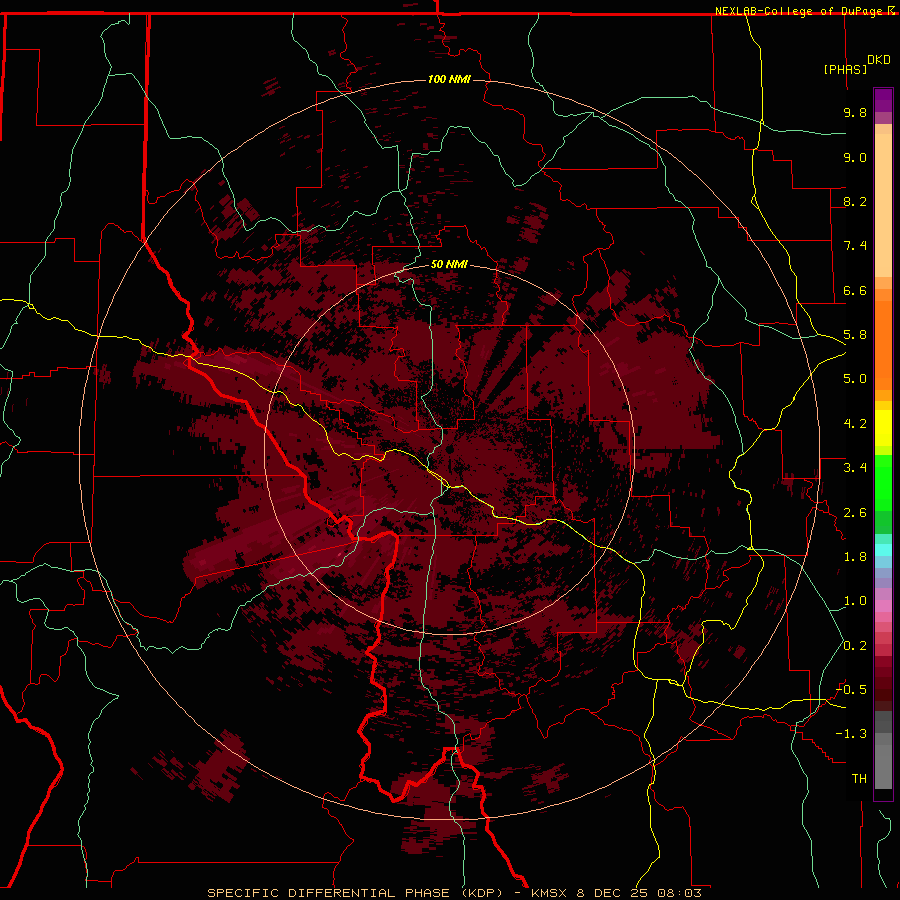
Task: Click the 3.4 legend value
Action: tap(855, 468)
